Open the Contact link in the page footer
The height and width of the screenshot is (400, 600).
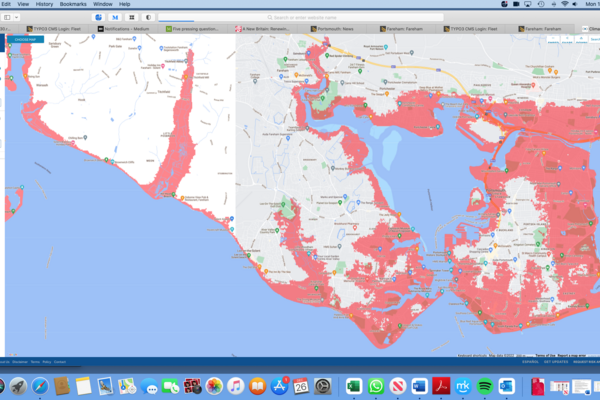click(x=60, y=362)
